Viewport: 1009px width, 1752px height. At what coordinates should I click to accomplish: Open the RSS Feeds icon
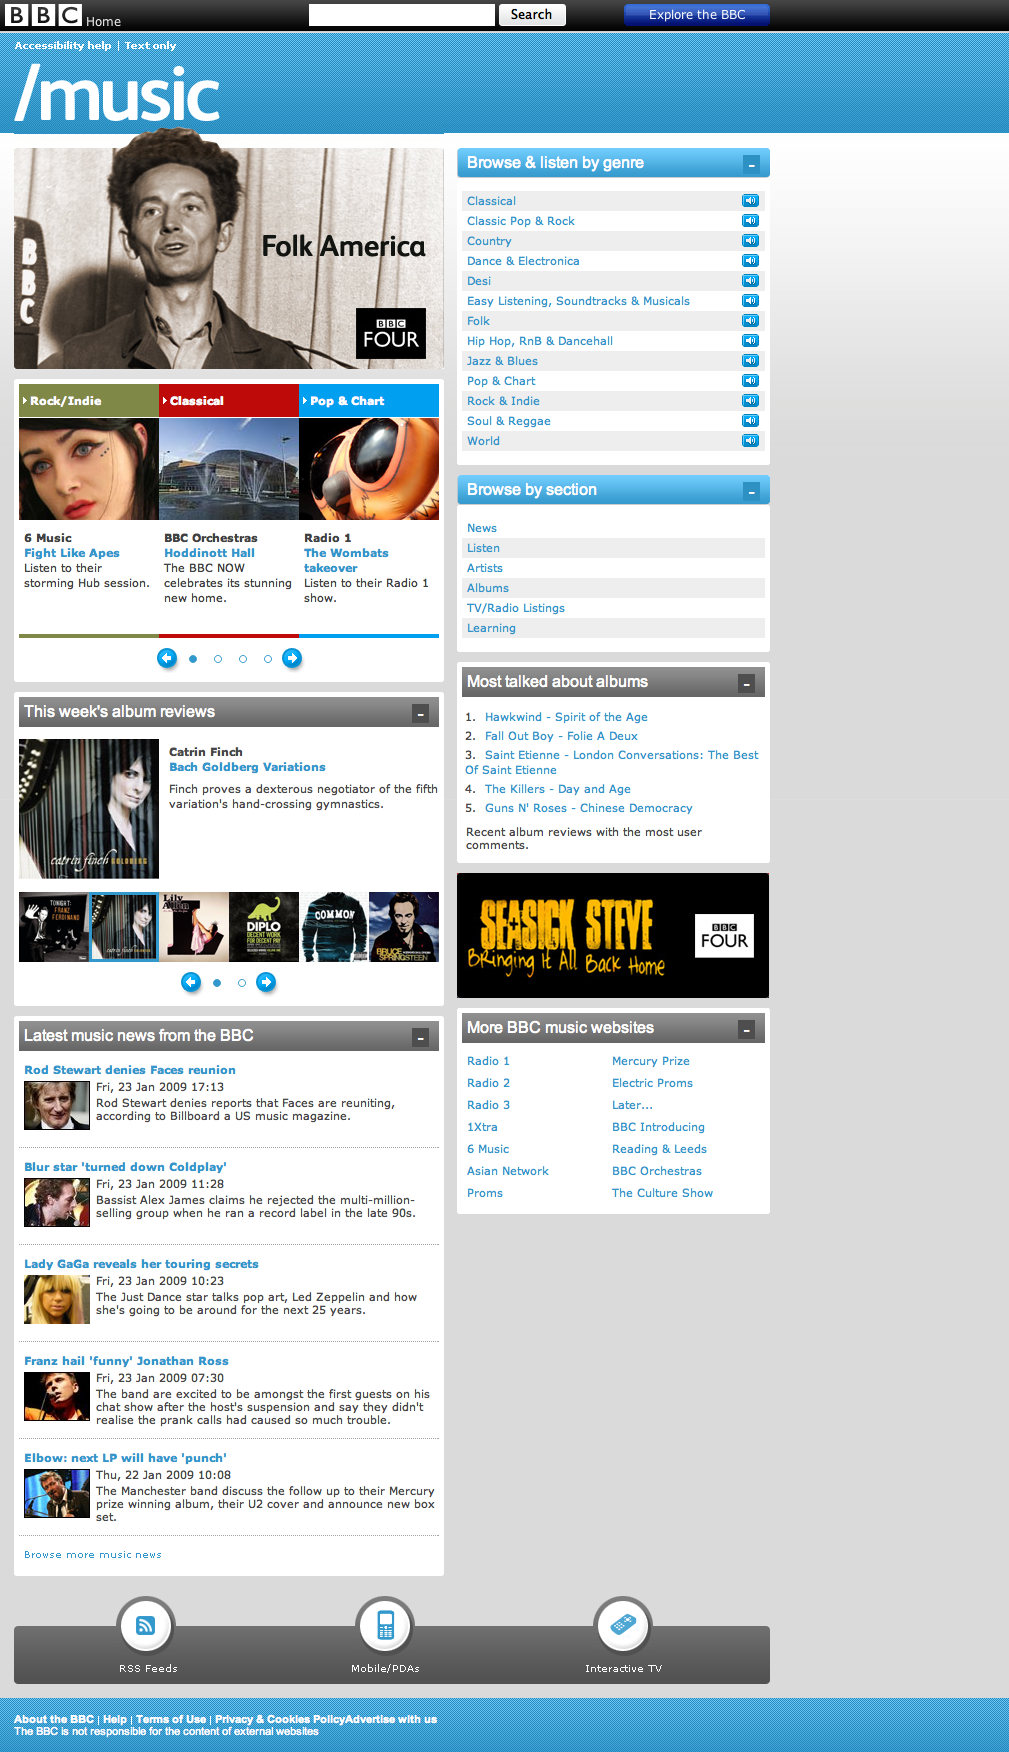tap(146, 1626)
